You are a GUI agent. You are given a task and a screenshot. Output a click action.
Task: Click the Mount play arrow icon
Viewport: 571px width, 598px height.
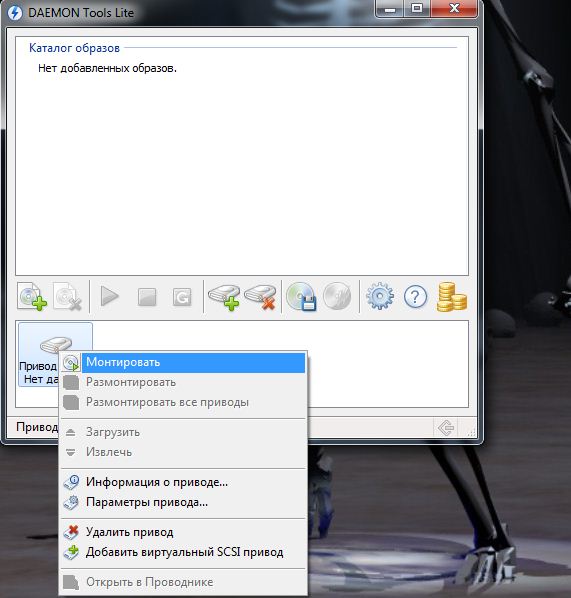pos(109,296)
